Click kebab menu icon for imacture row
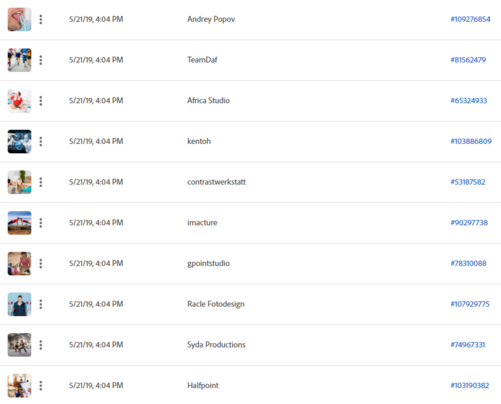 point(41,223)
